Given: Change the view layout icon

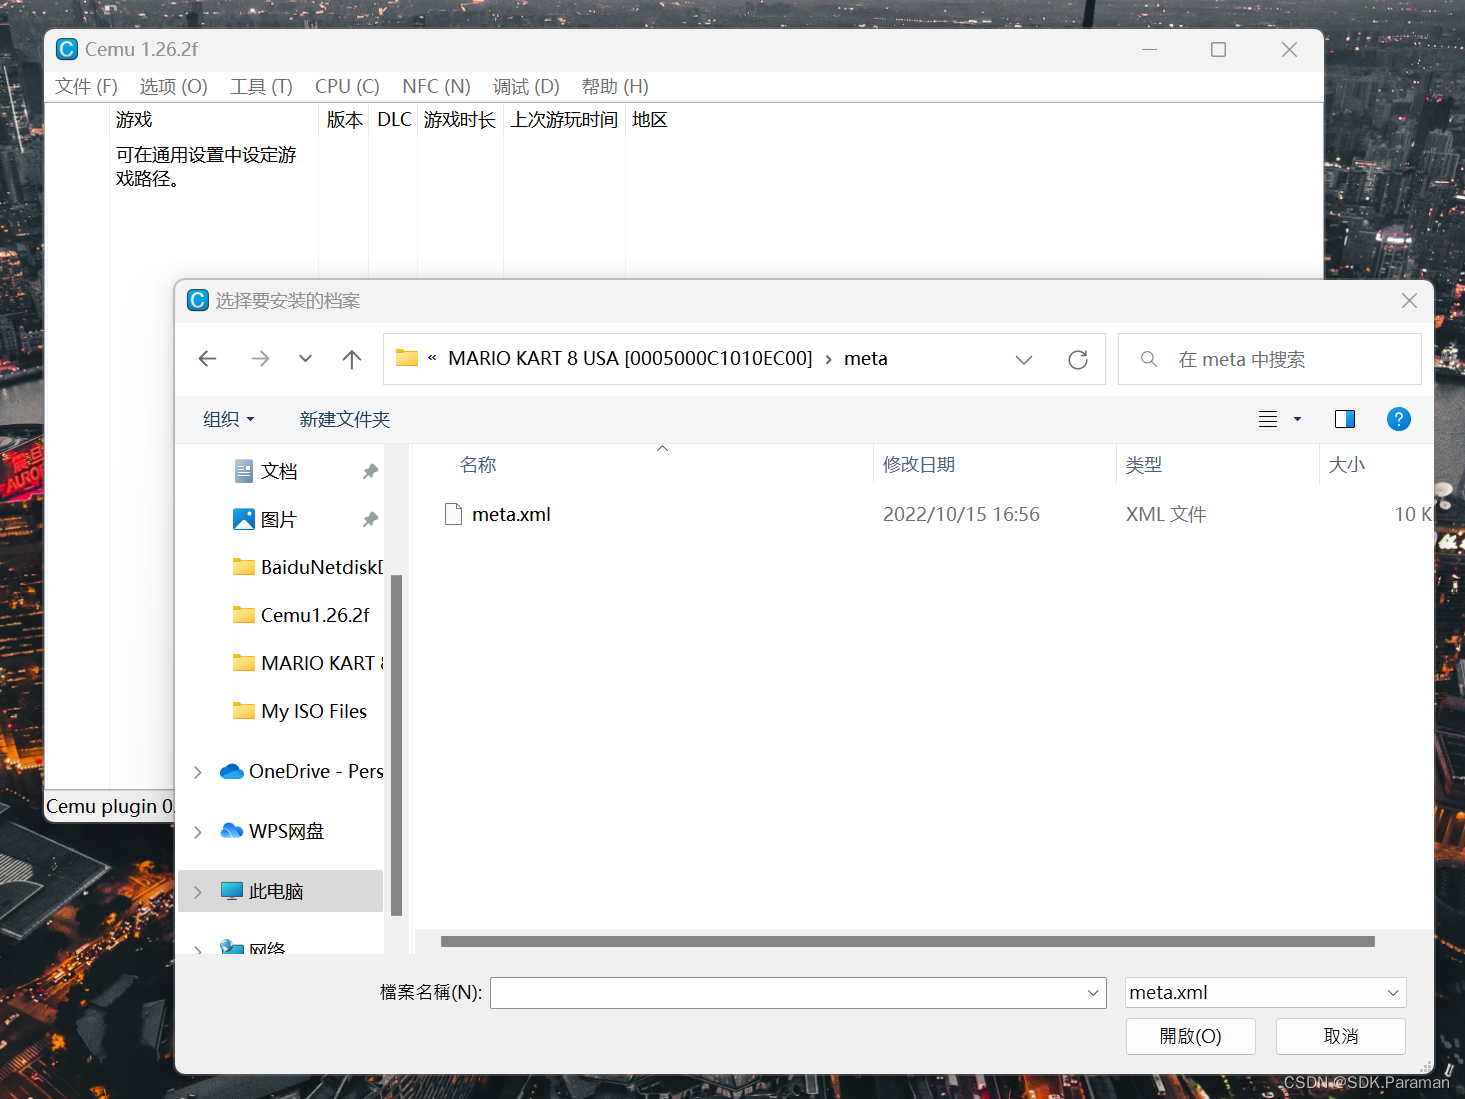Looking at the screenshot, I should 1268,419.
